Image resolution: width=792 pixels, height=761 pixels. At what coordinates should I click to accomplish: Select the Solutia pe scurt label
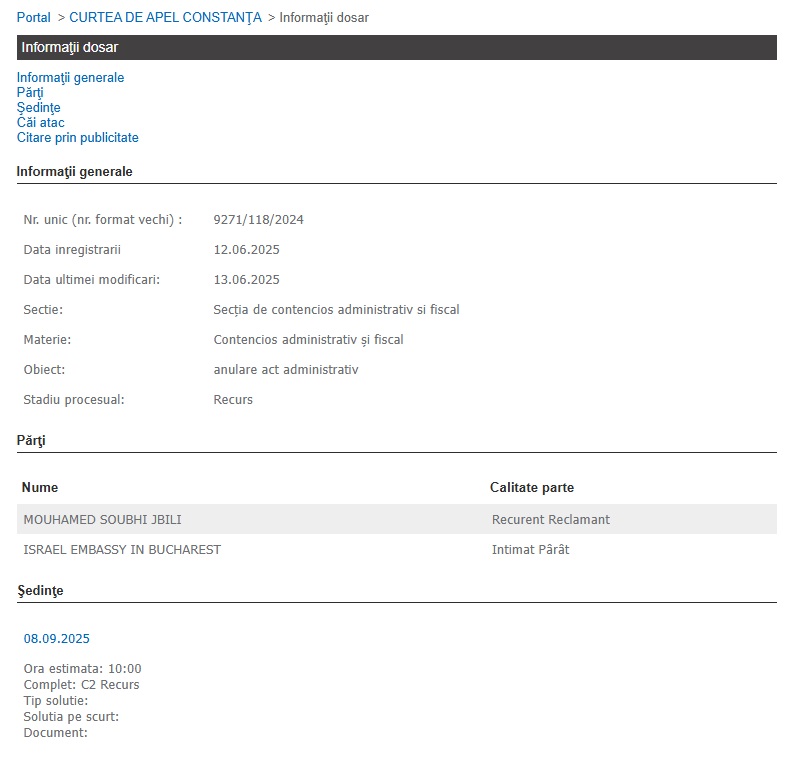coord(71,717)
